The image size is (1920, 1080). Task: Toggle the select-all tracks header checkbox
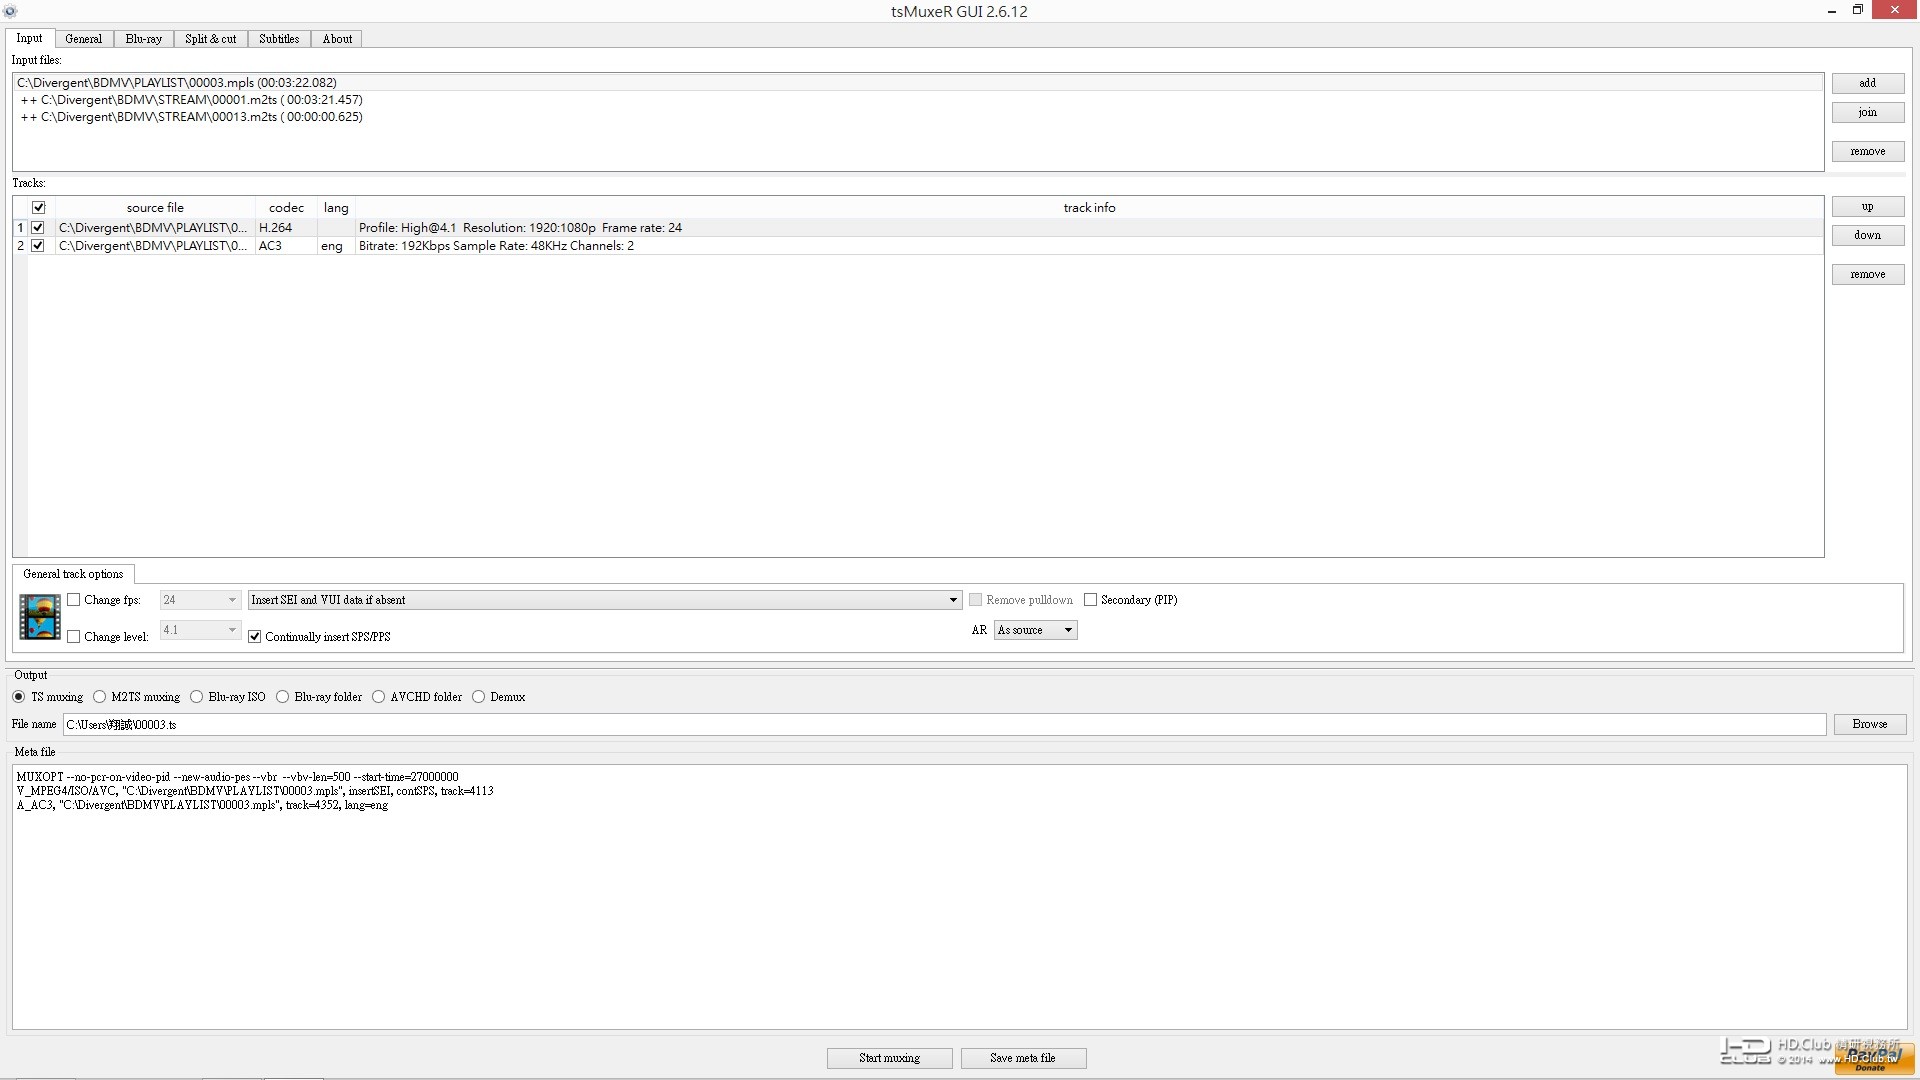pos(39,208)
